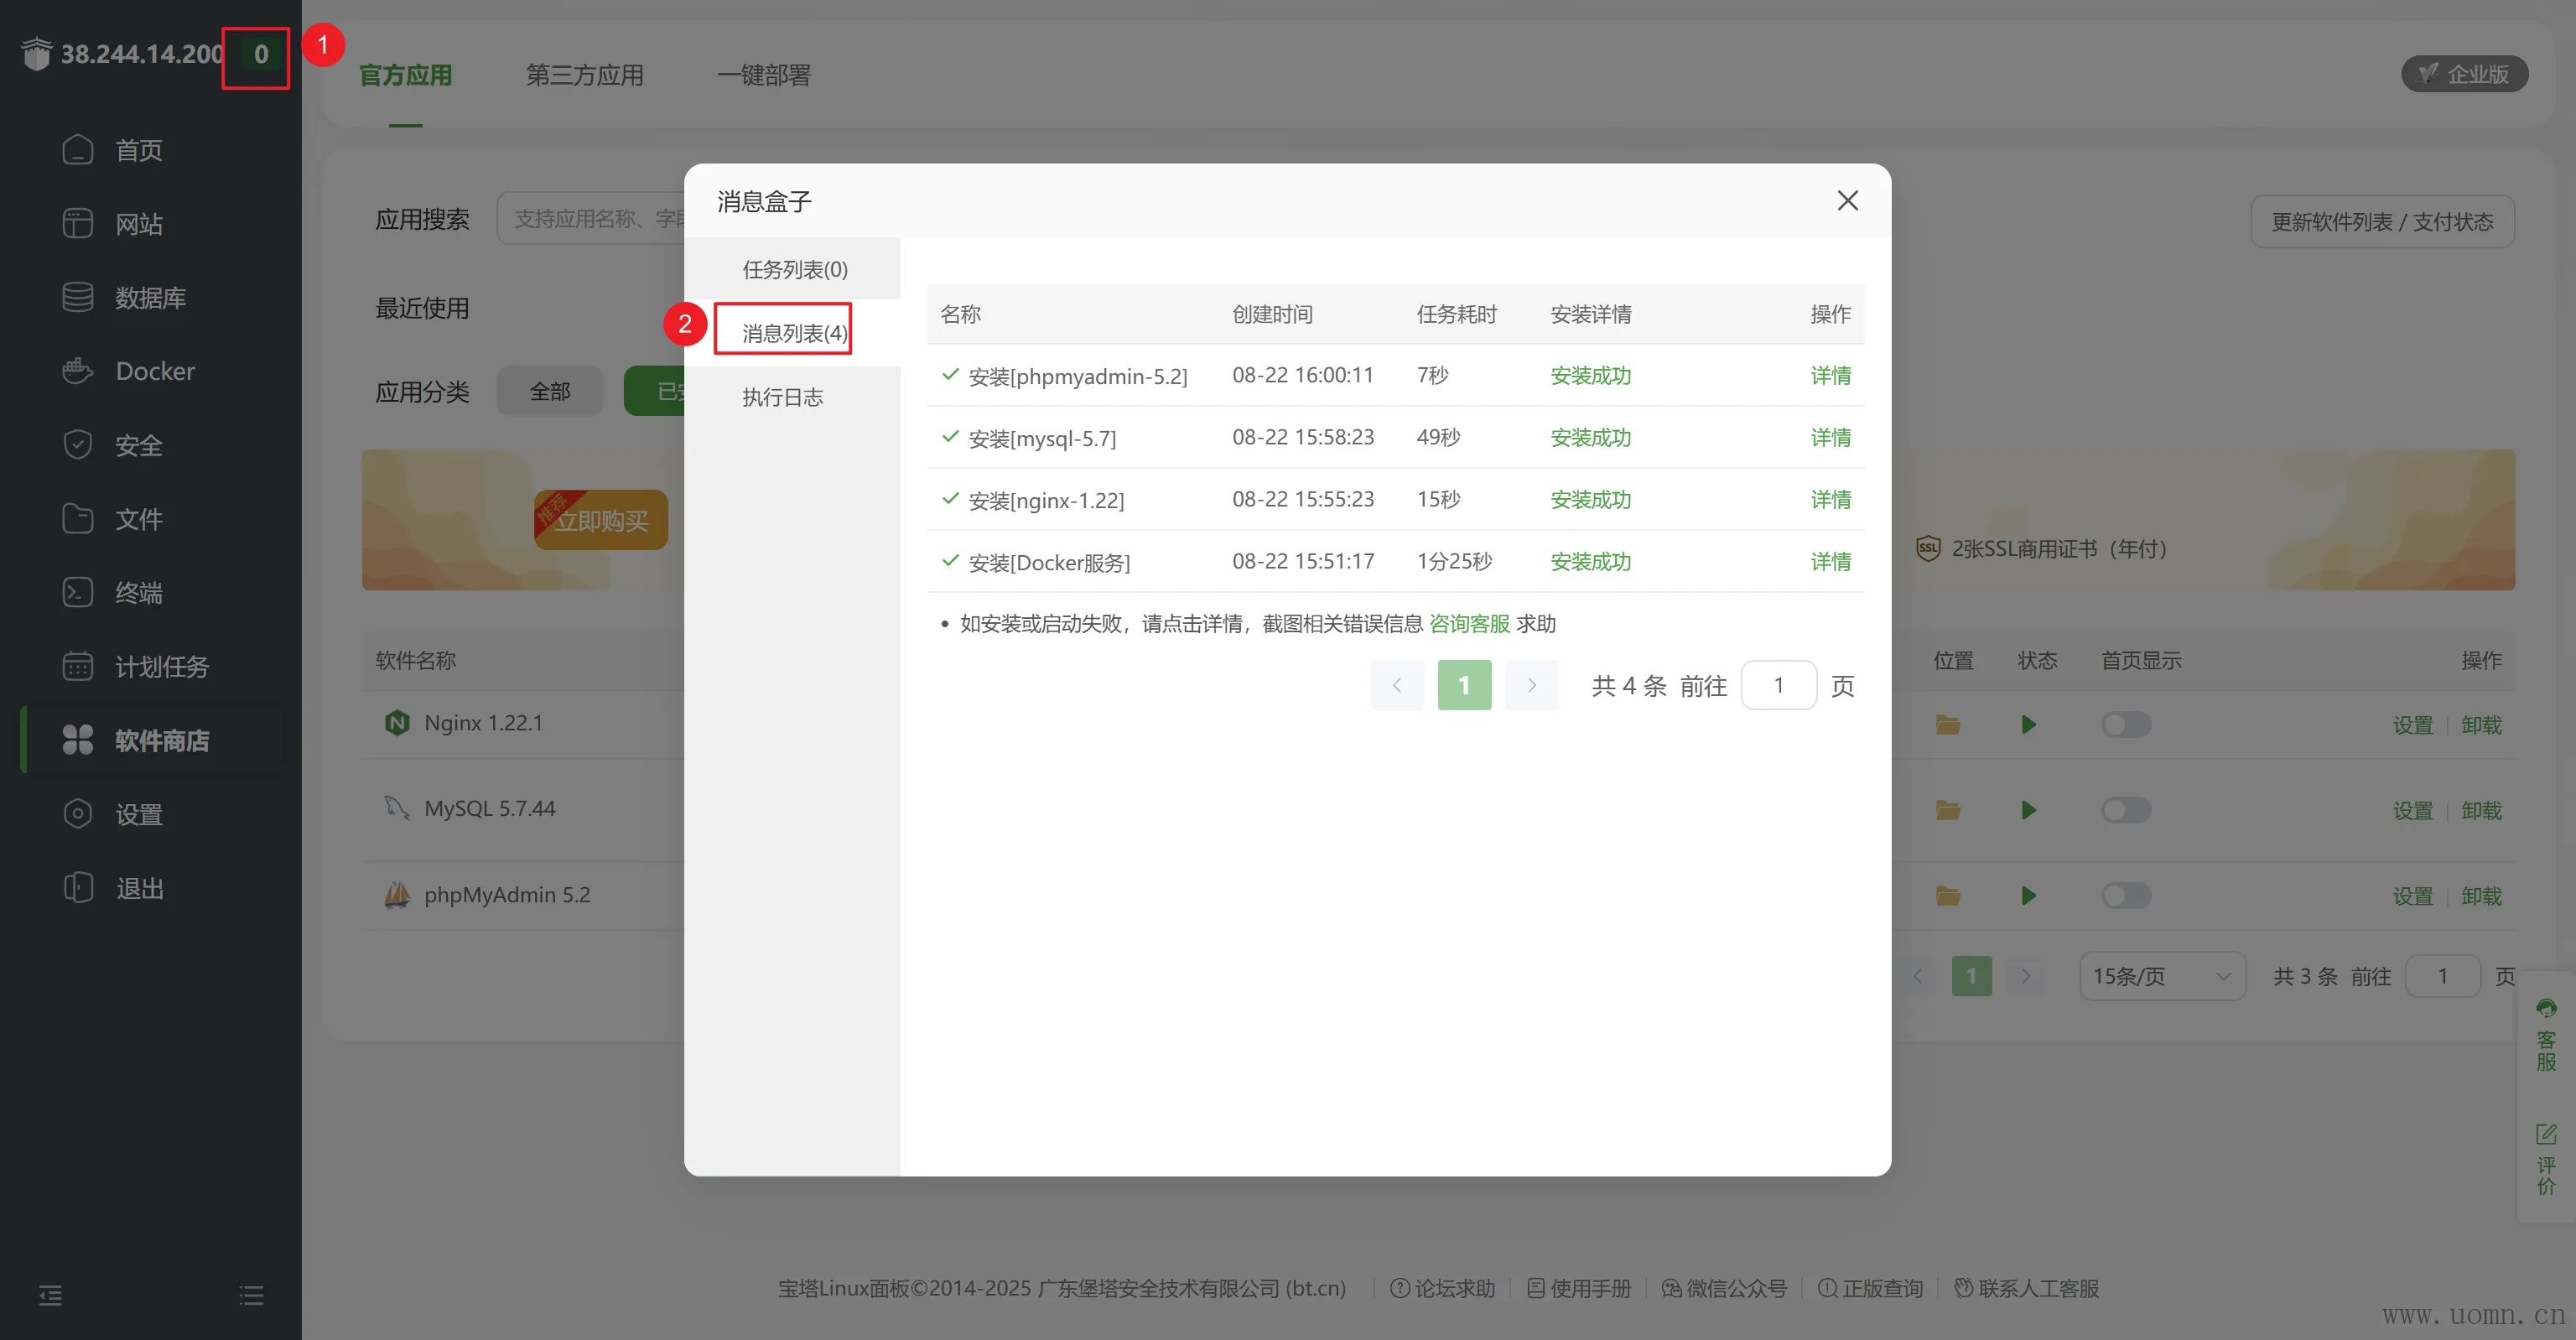Click the database sidebar icon

pyautogui.click(x=77, y=297)
